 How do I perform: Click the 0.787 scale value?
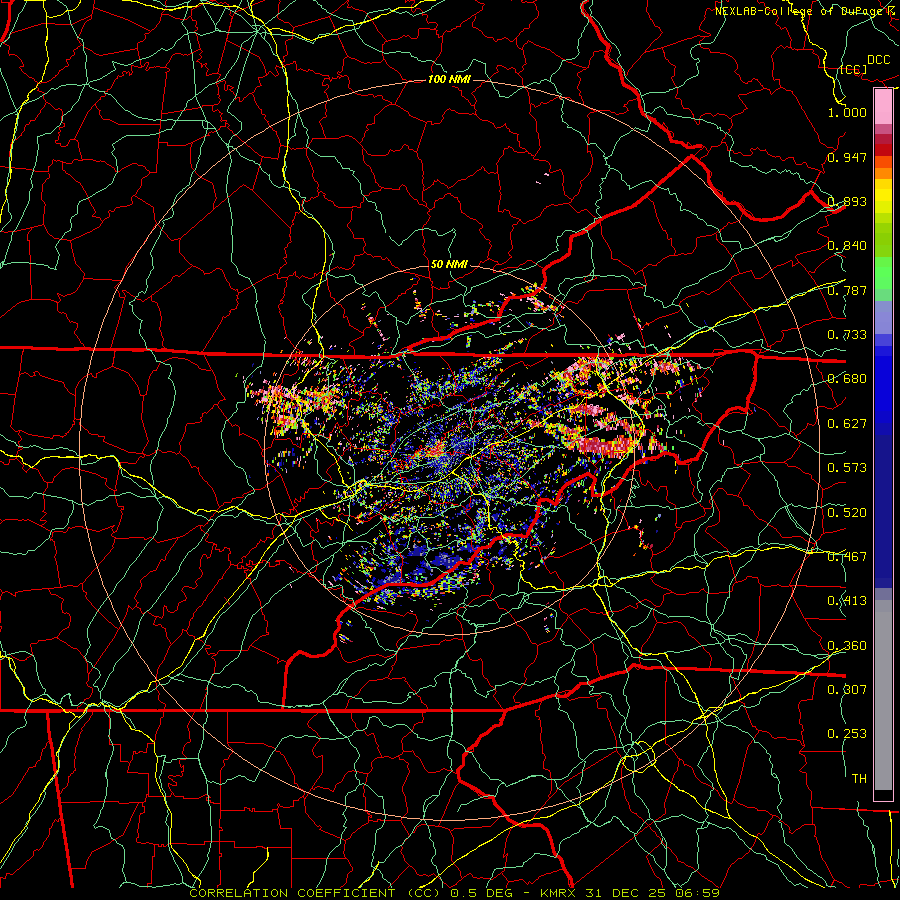(847, 290)
